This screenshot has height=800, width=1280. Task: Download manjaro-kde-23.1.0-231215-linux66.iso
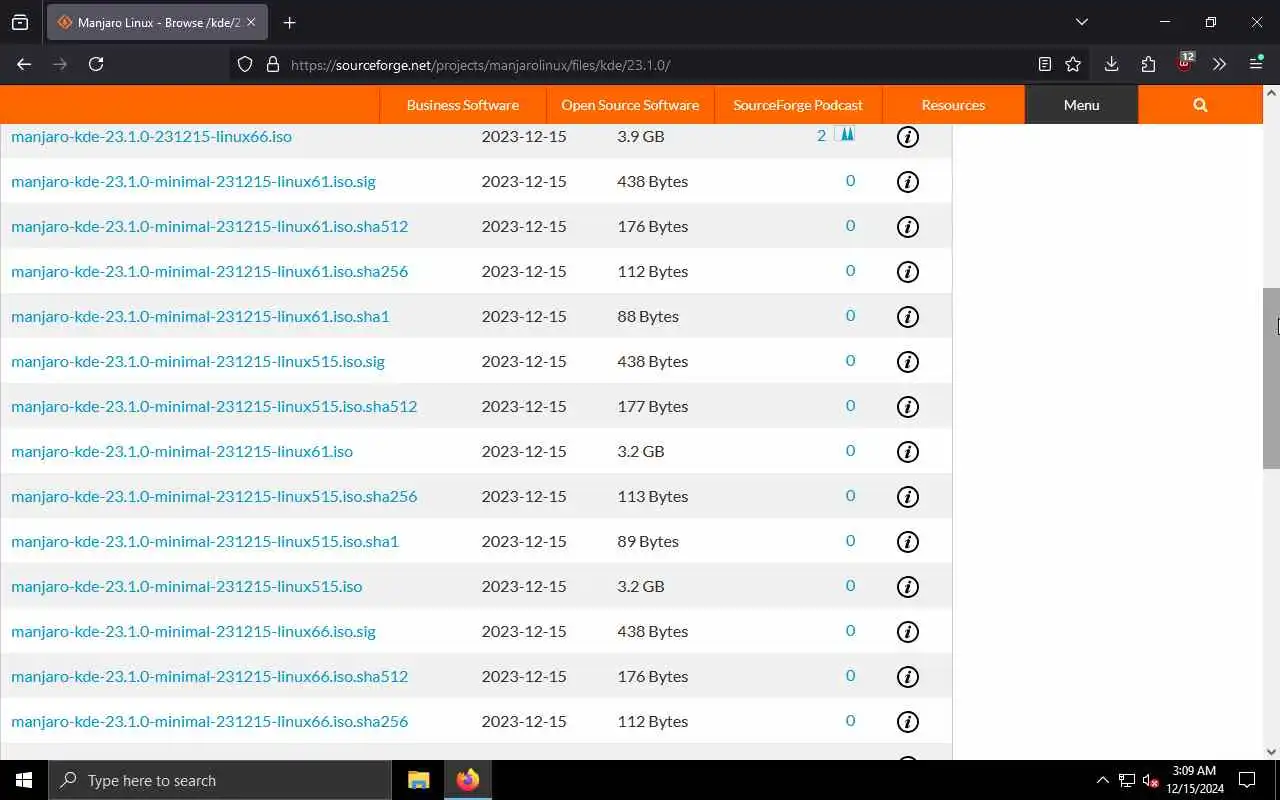(x=151, y=136)
